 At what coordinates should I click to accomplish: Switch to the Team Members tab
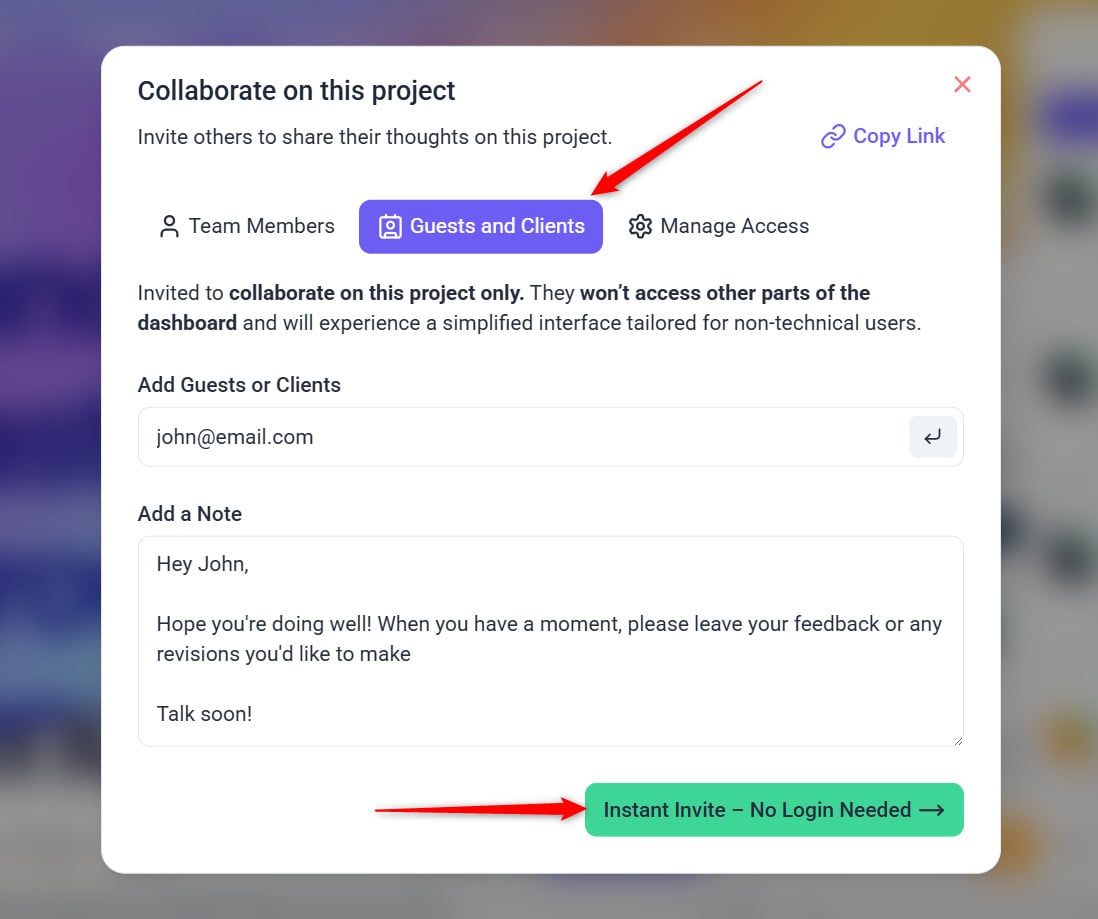pyautogui.click(x=247, y=226)
